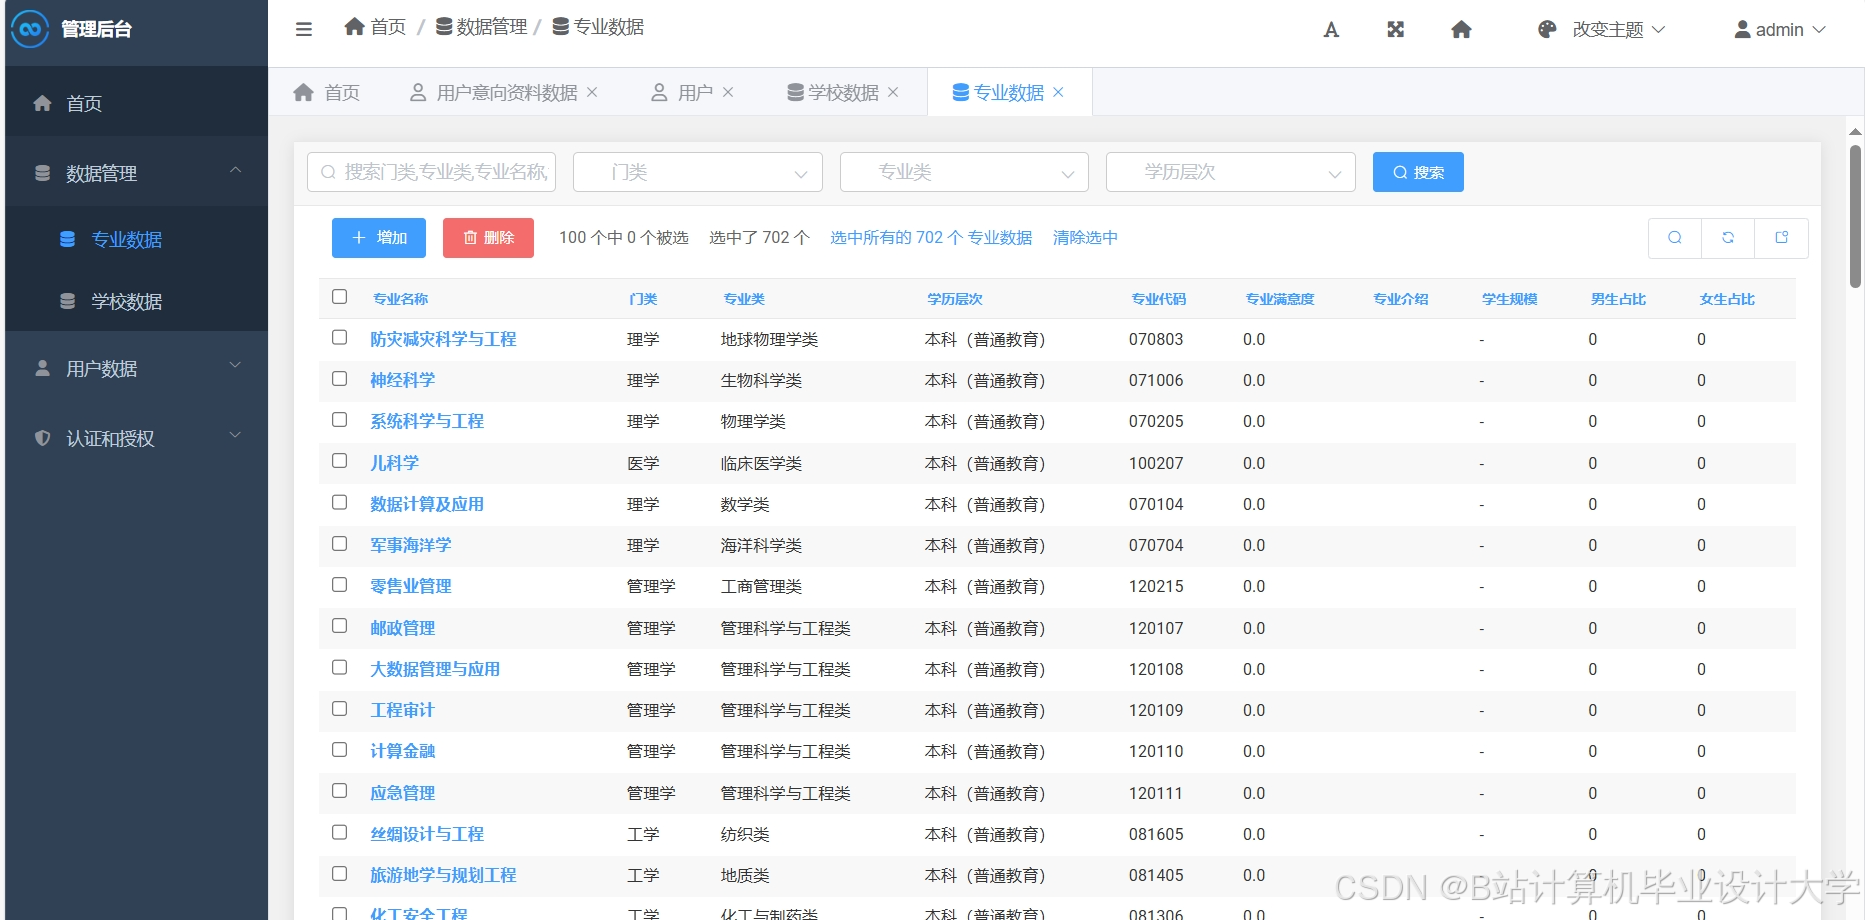
Task: Toggle fullscreen with the expand icon
Action: 1395,29
